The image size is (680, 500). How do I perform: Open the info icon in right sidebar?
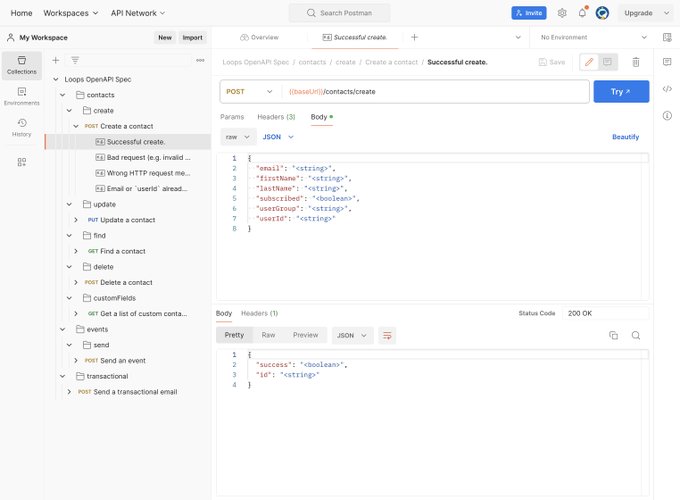[x=667, y=115]
